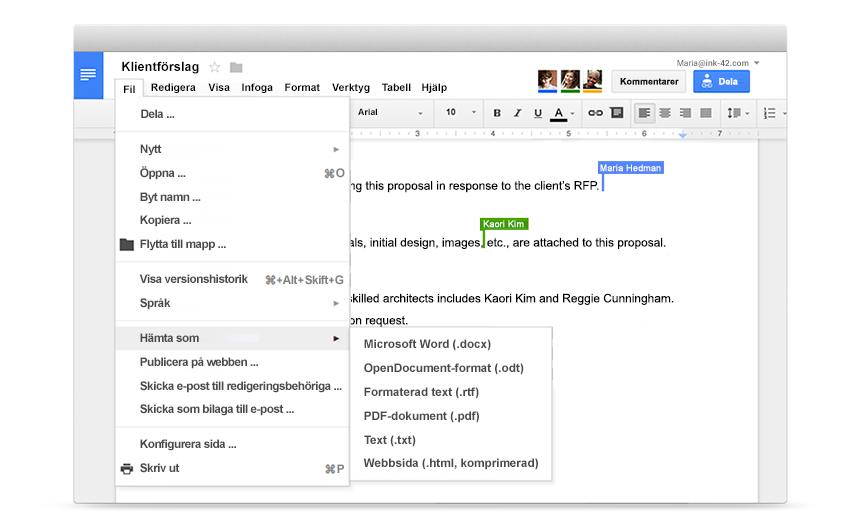
Task: Choose Flytta till mapp ...
Action: pos(232,244)
